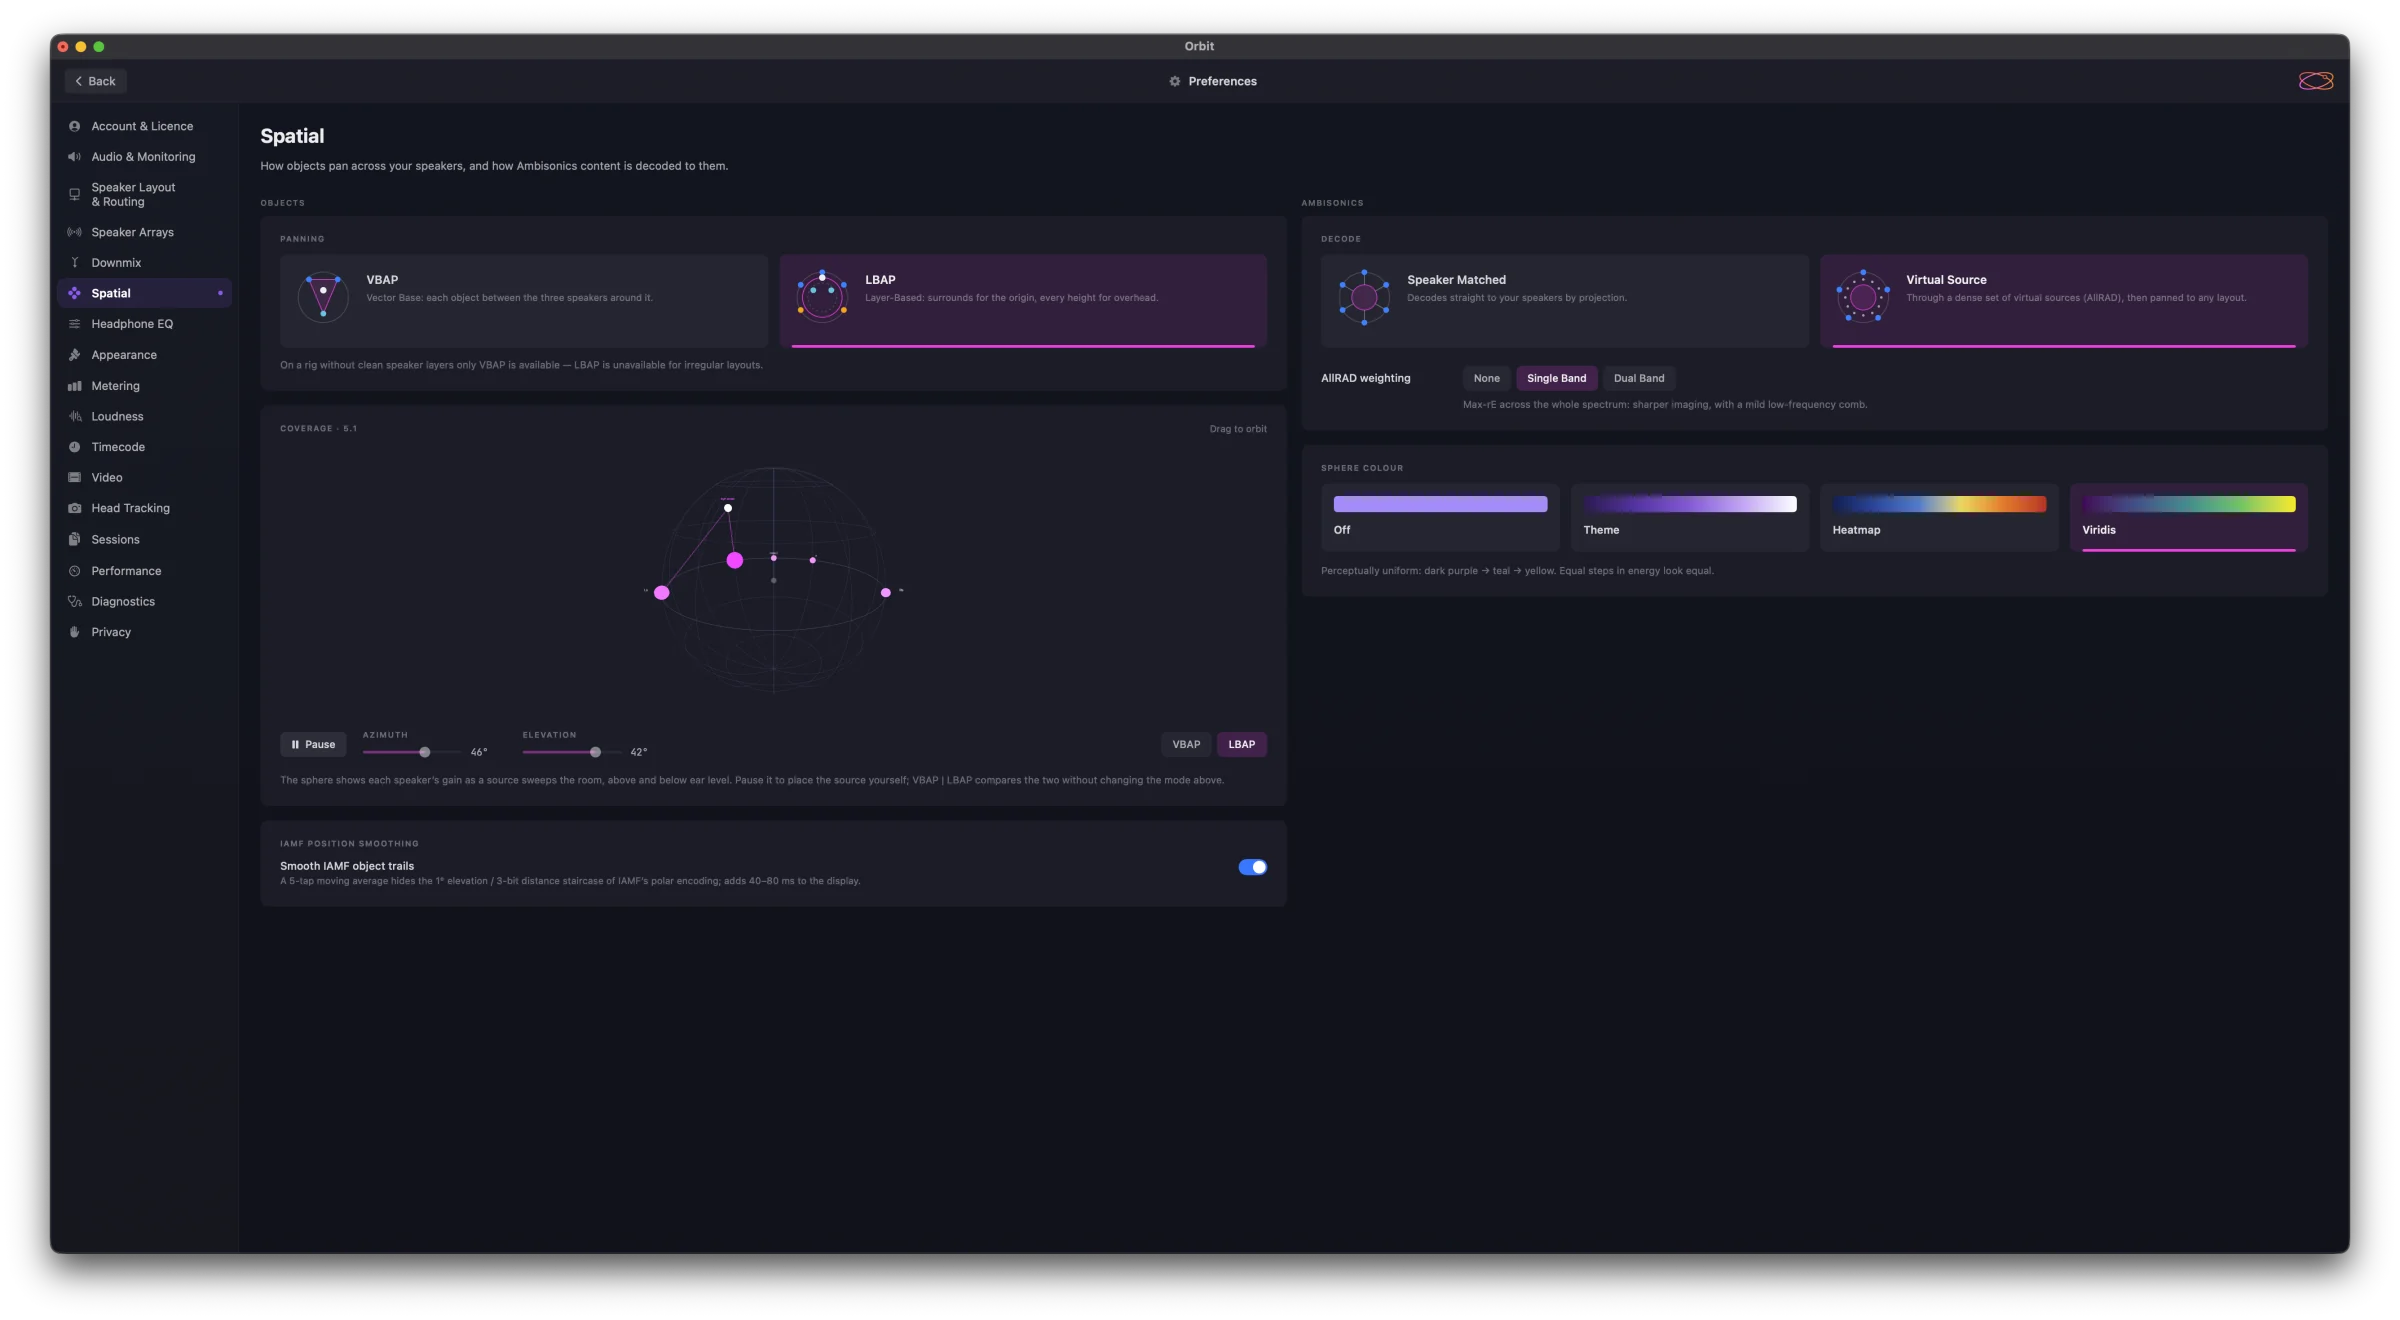Set AllRAD weighting to None

1486,378
